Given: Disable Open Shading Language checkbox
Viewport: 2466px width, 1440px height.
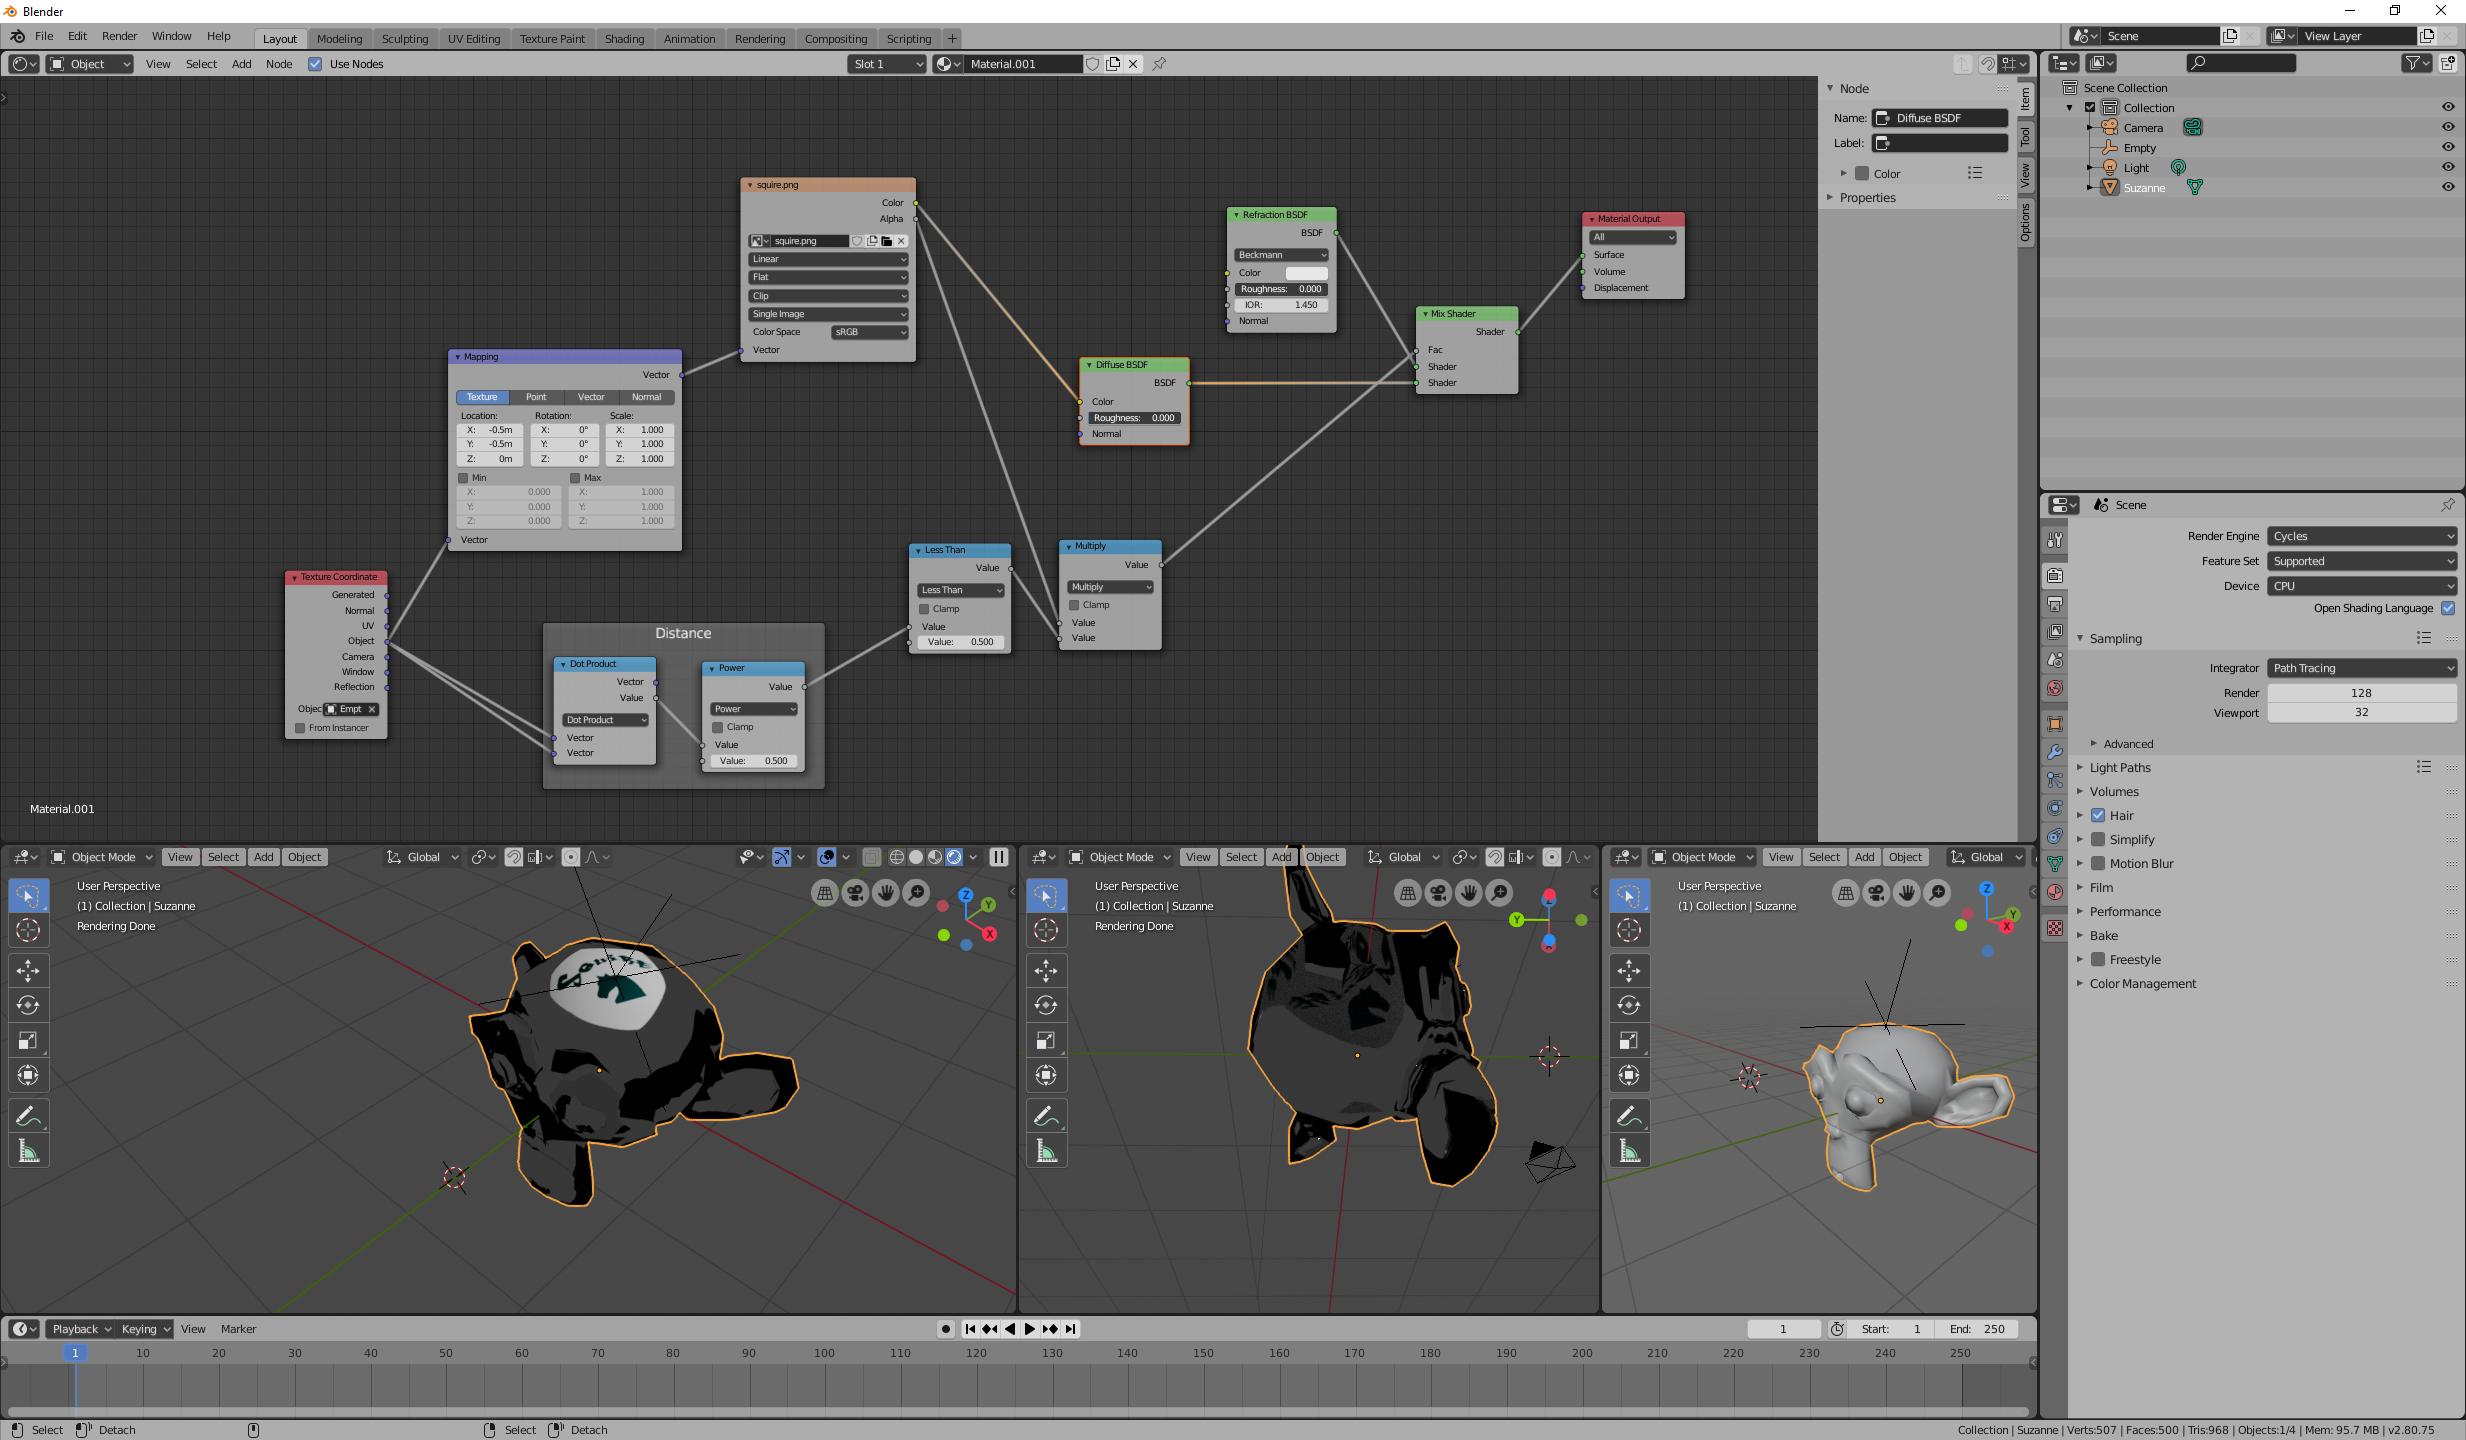Looking at the screenshot, I should 2448,608.
